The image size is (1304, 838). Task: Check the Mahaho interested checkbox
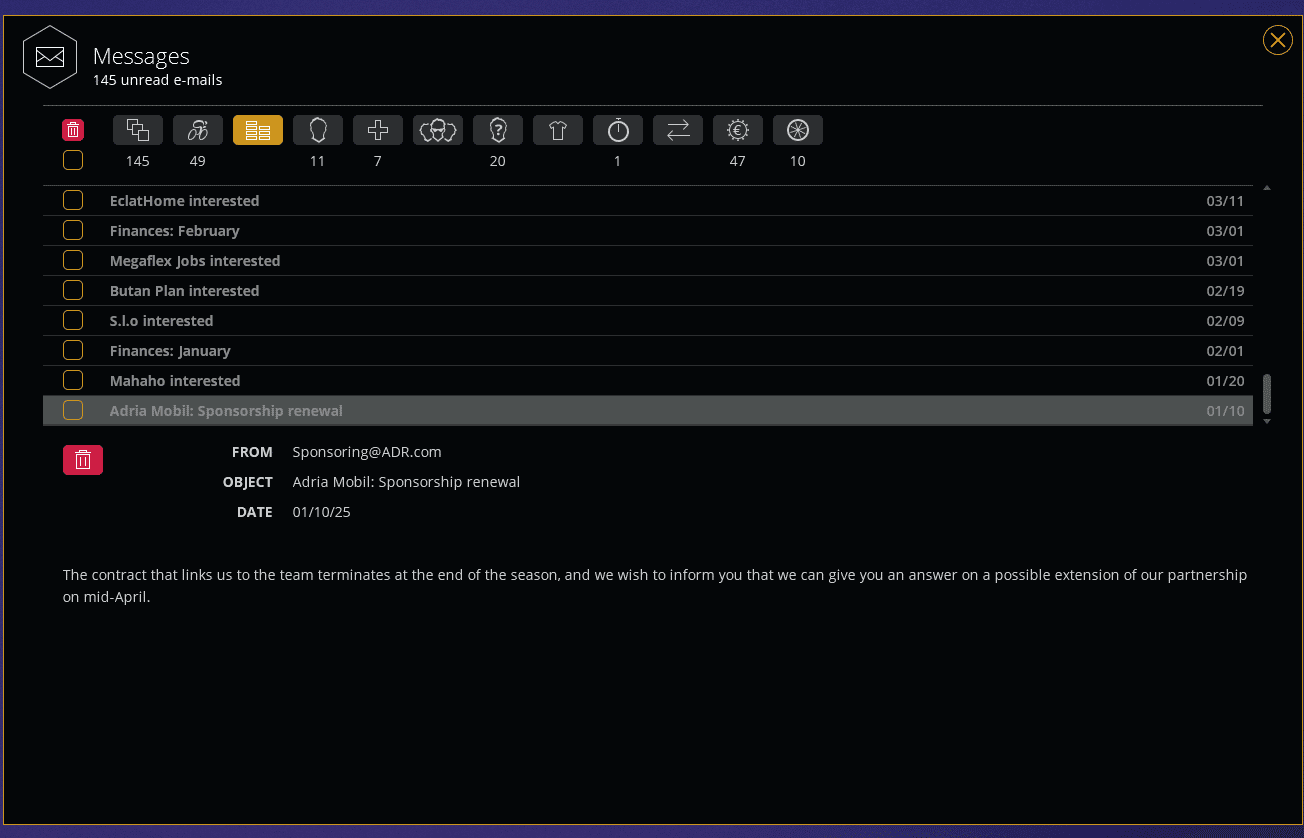73,380
